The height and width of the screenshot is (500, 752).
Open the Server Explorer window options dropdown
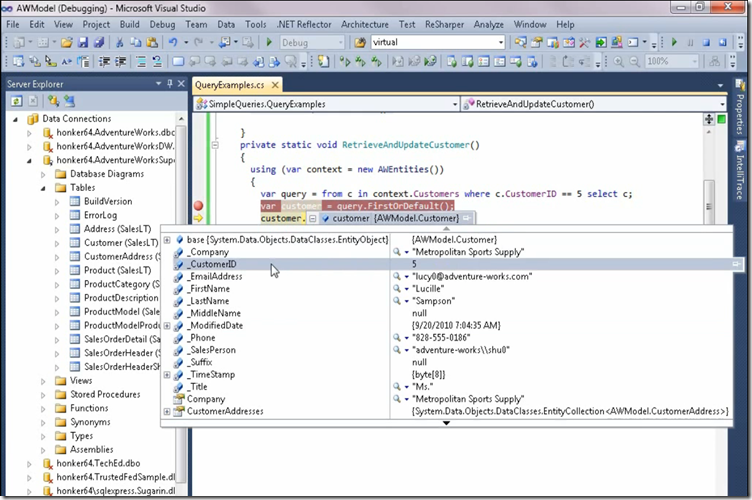[x=158, y=83]
